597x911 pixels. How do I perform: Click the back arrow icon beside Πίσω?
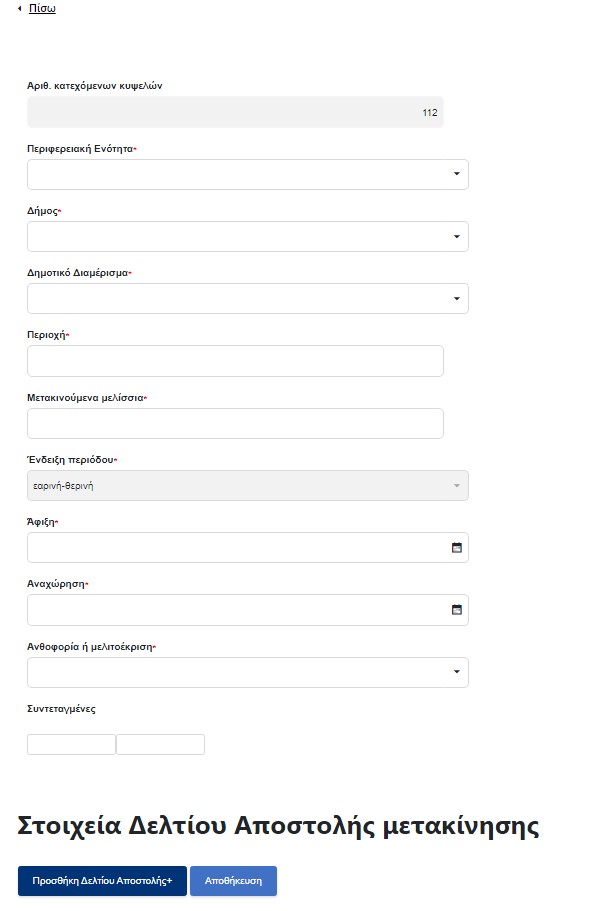point(20,9)
